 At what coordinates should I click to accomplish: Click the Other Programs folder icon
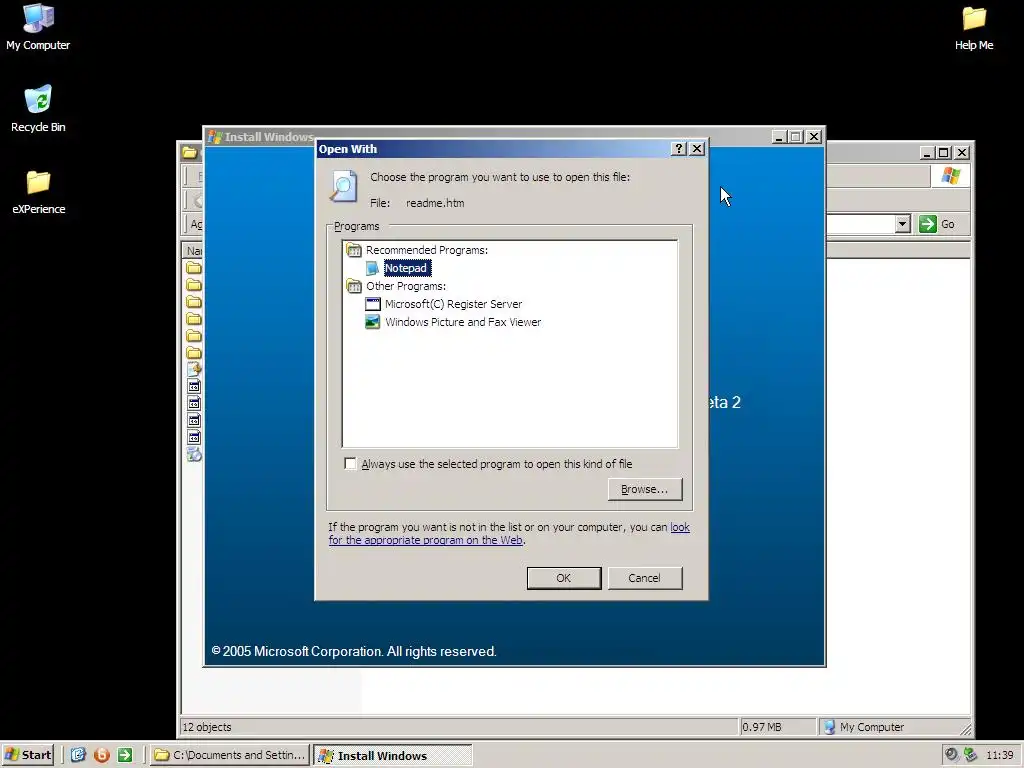[354, 286]
